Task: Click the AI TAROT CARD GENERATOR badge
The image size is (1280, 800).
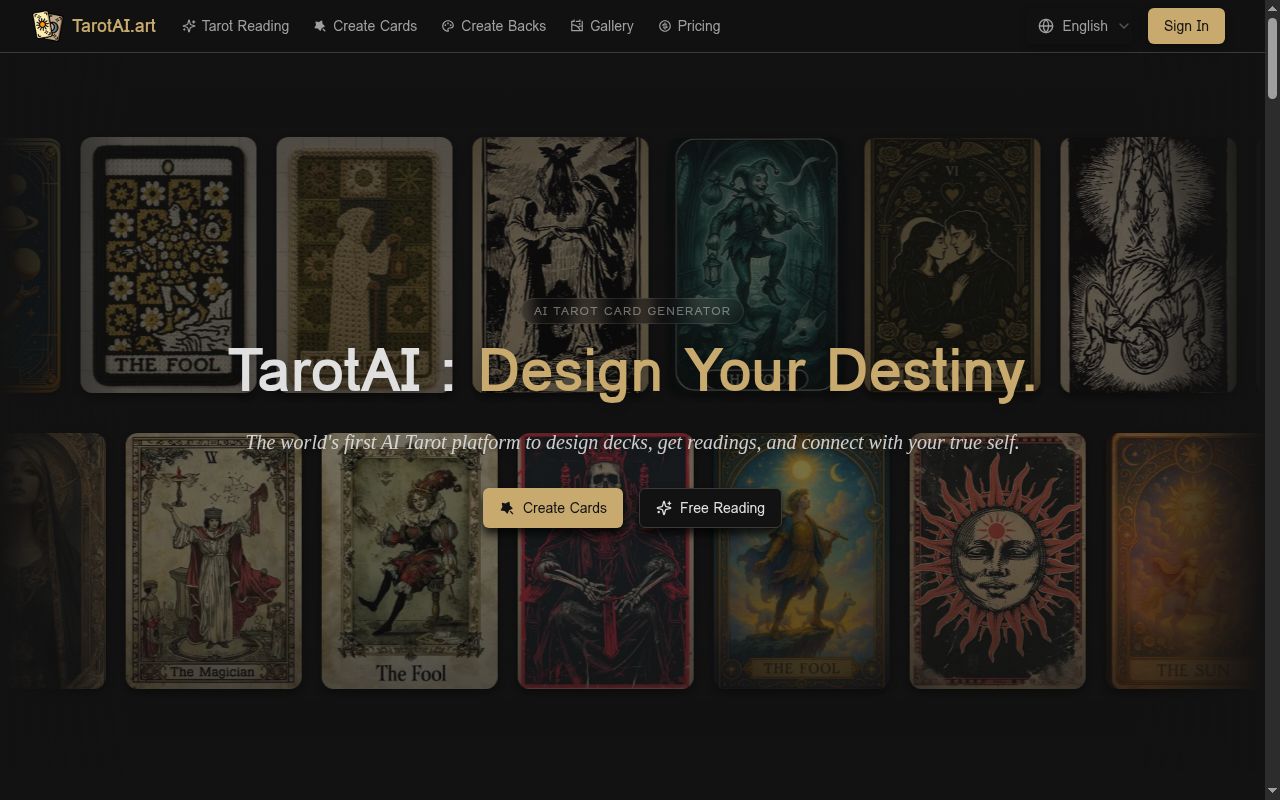Action: [x=632, y=311]
